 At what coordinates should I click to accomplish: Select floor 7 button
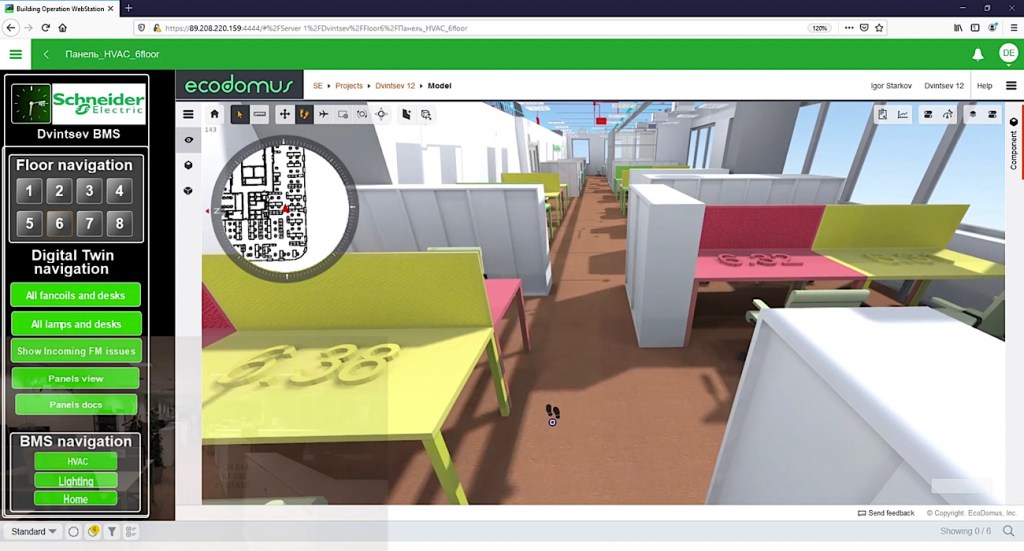[89, 224]
